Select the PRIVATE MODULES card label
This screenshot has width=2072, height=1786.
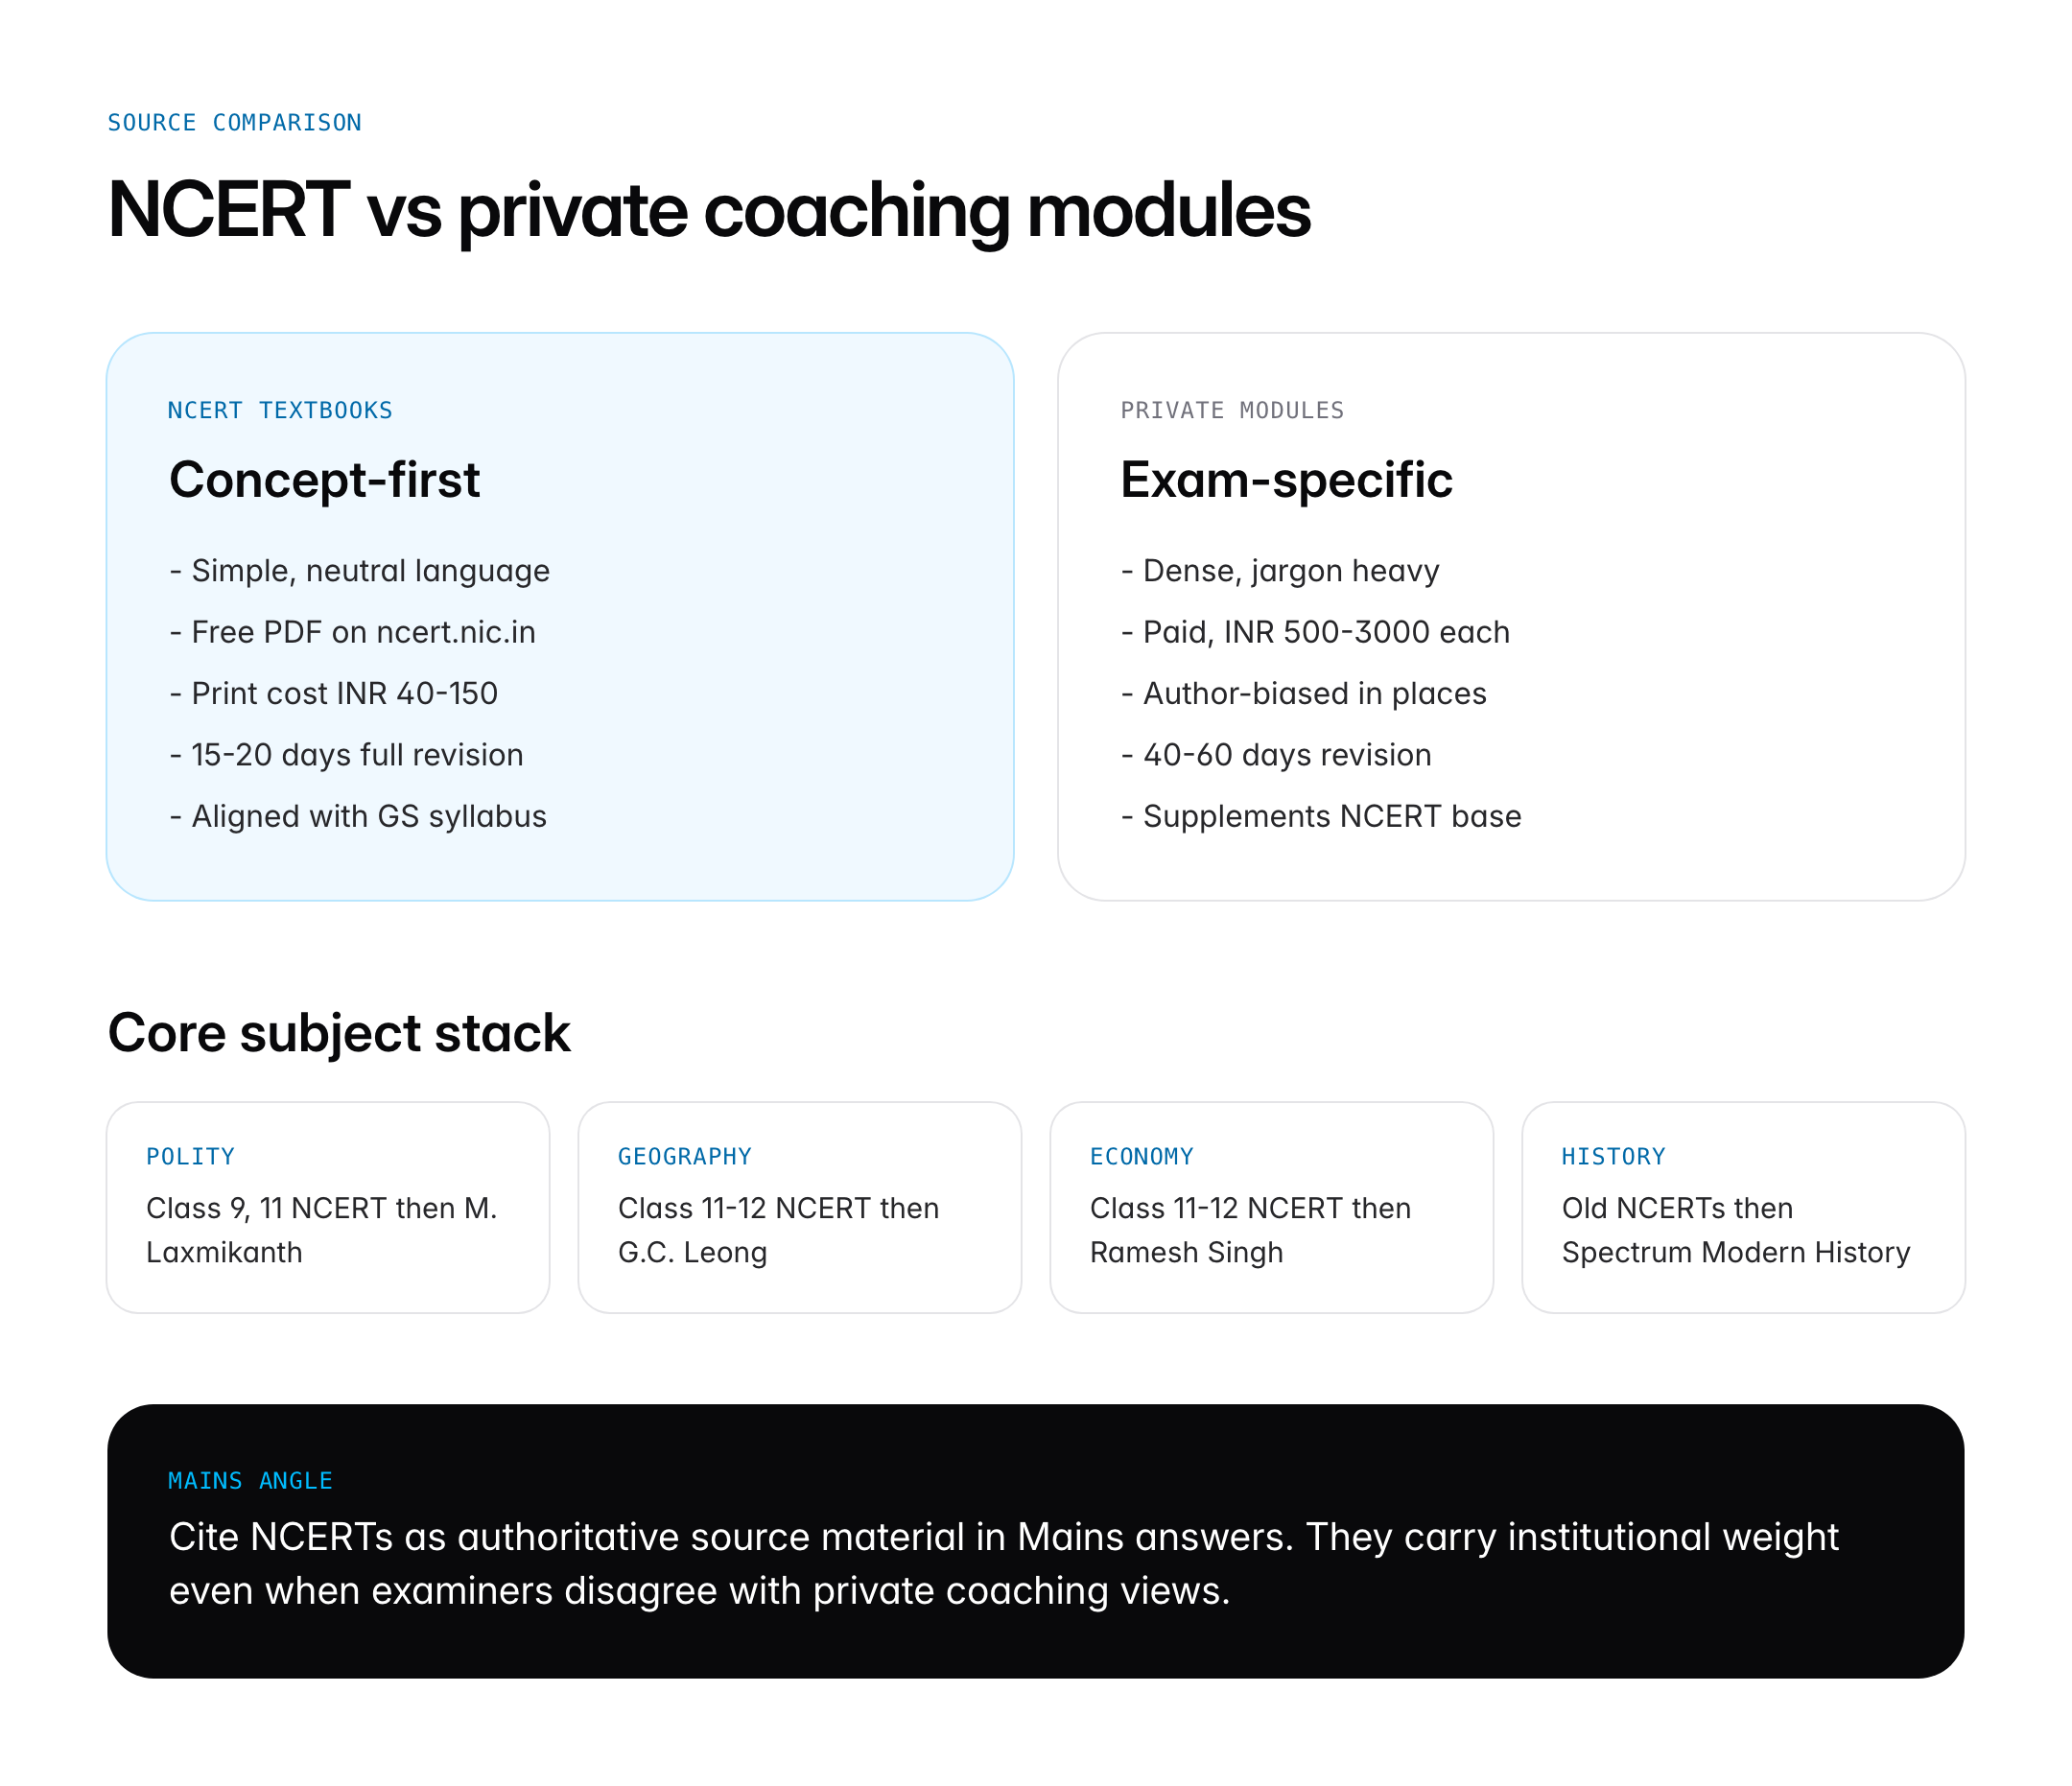[x=1231, y=410]
